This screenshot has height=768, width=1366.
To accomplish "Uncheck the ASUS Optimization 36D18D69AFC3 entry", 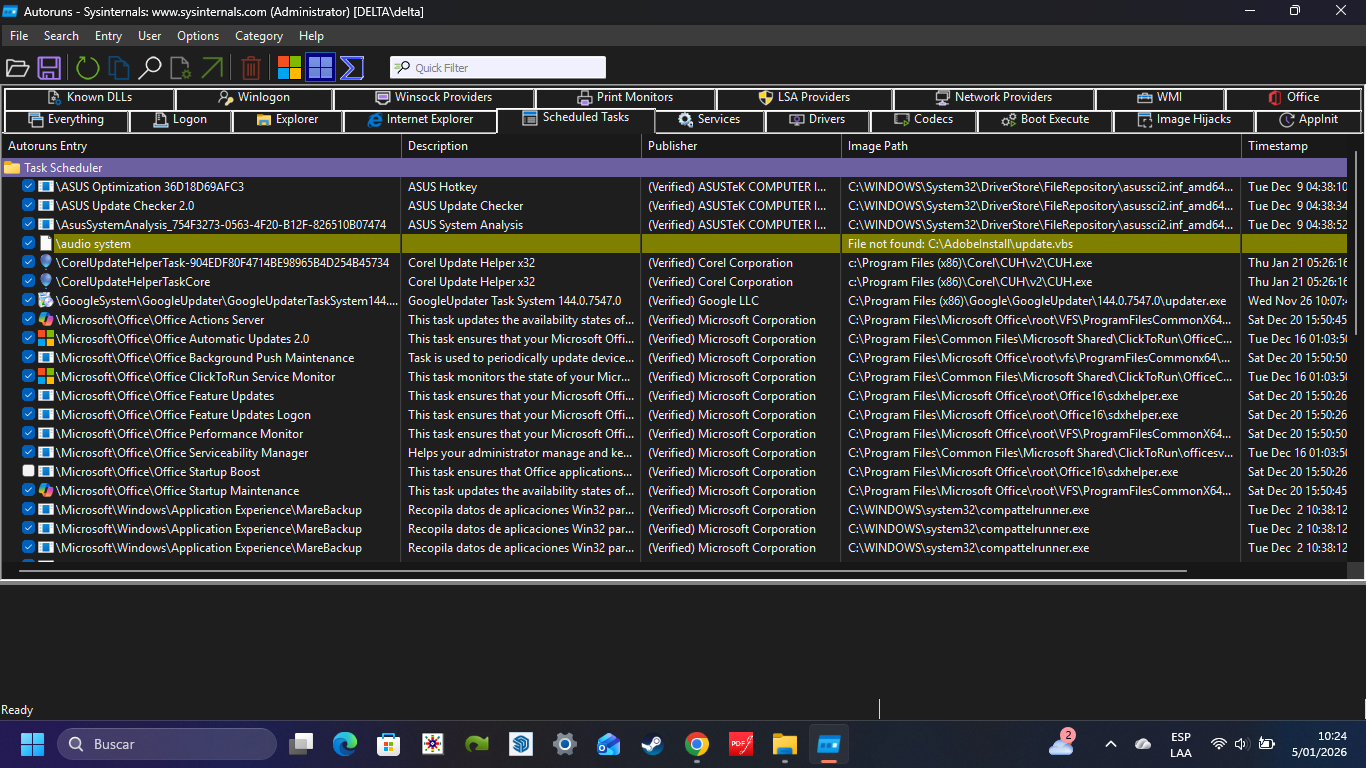I will point(28,187).
